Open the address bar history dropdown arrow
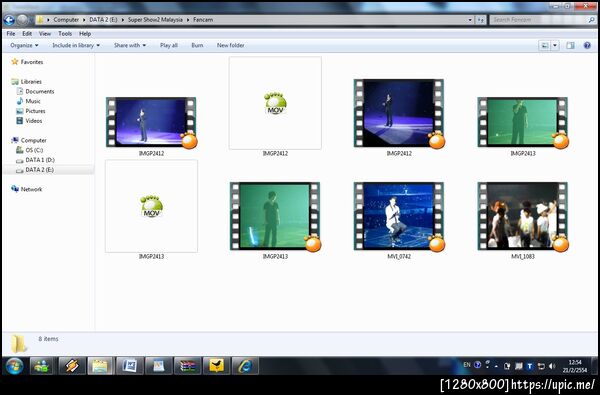The width and height of the screenshot is (600, 395). [470, 20]
